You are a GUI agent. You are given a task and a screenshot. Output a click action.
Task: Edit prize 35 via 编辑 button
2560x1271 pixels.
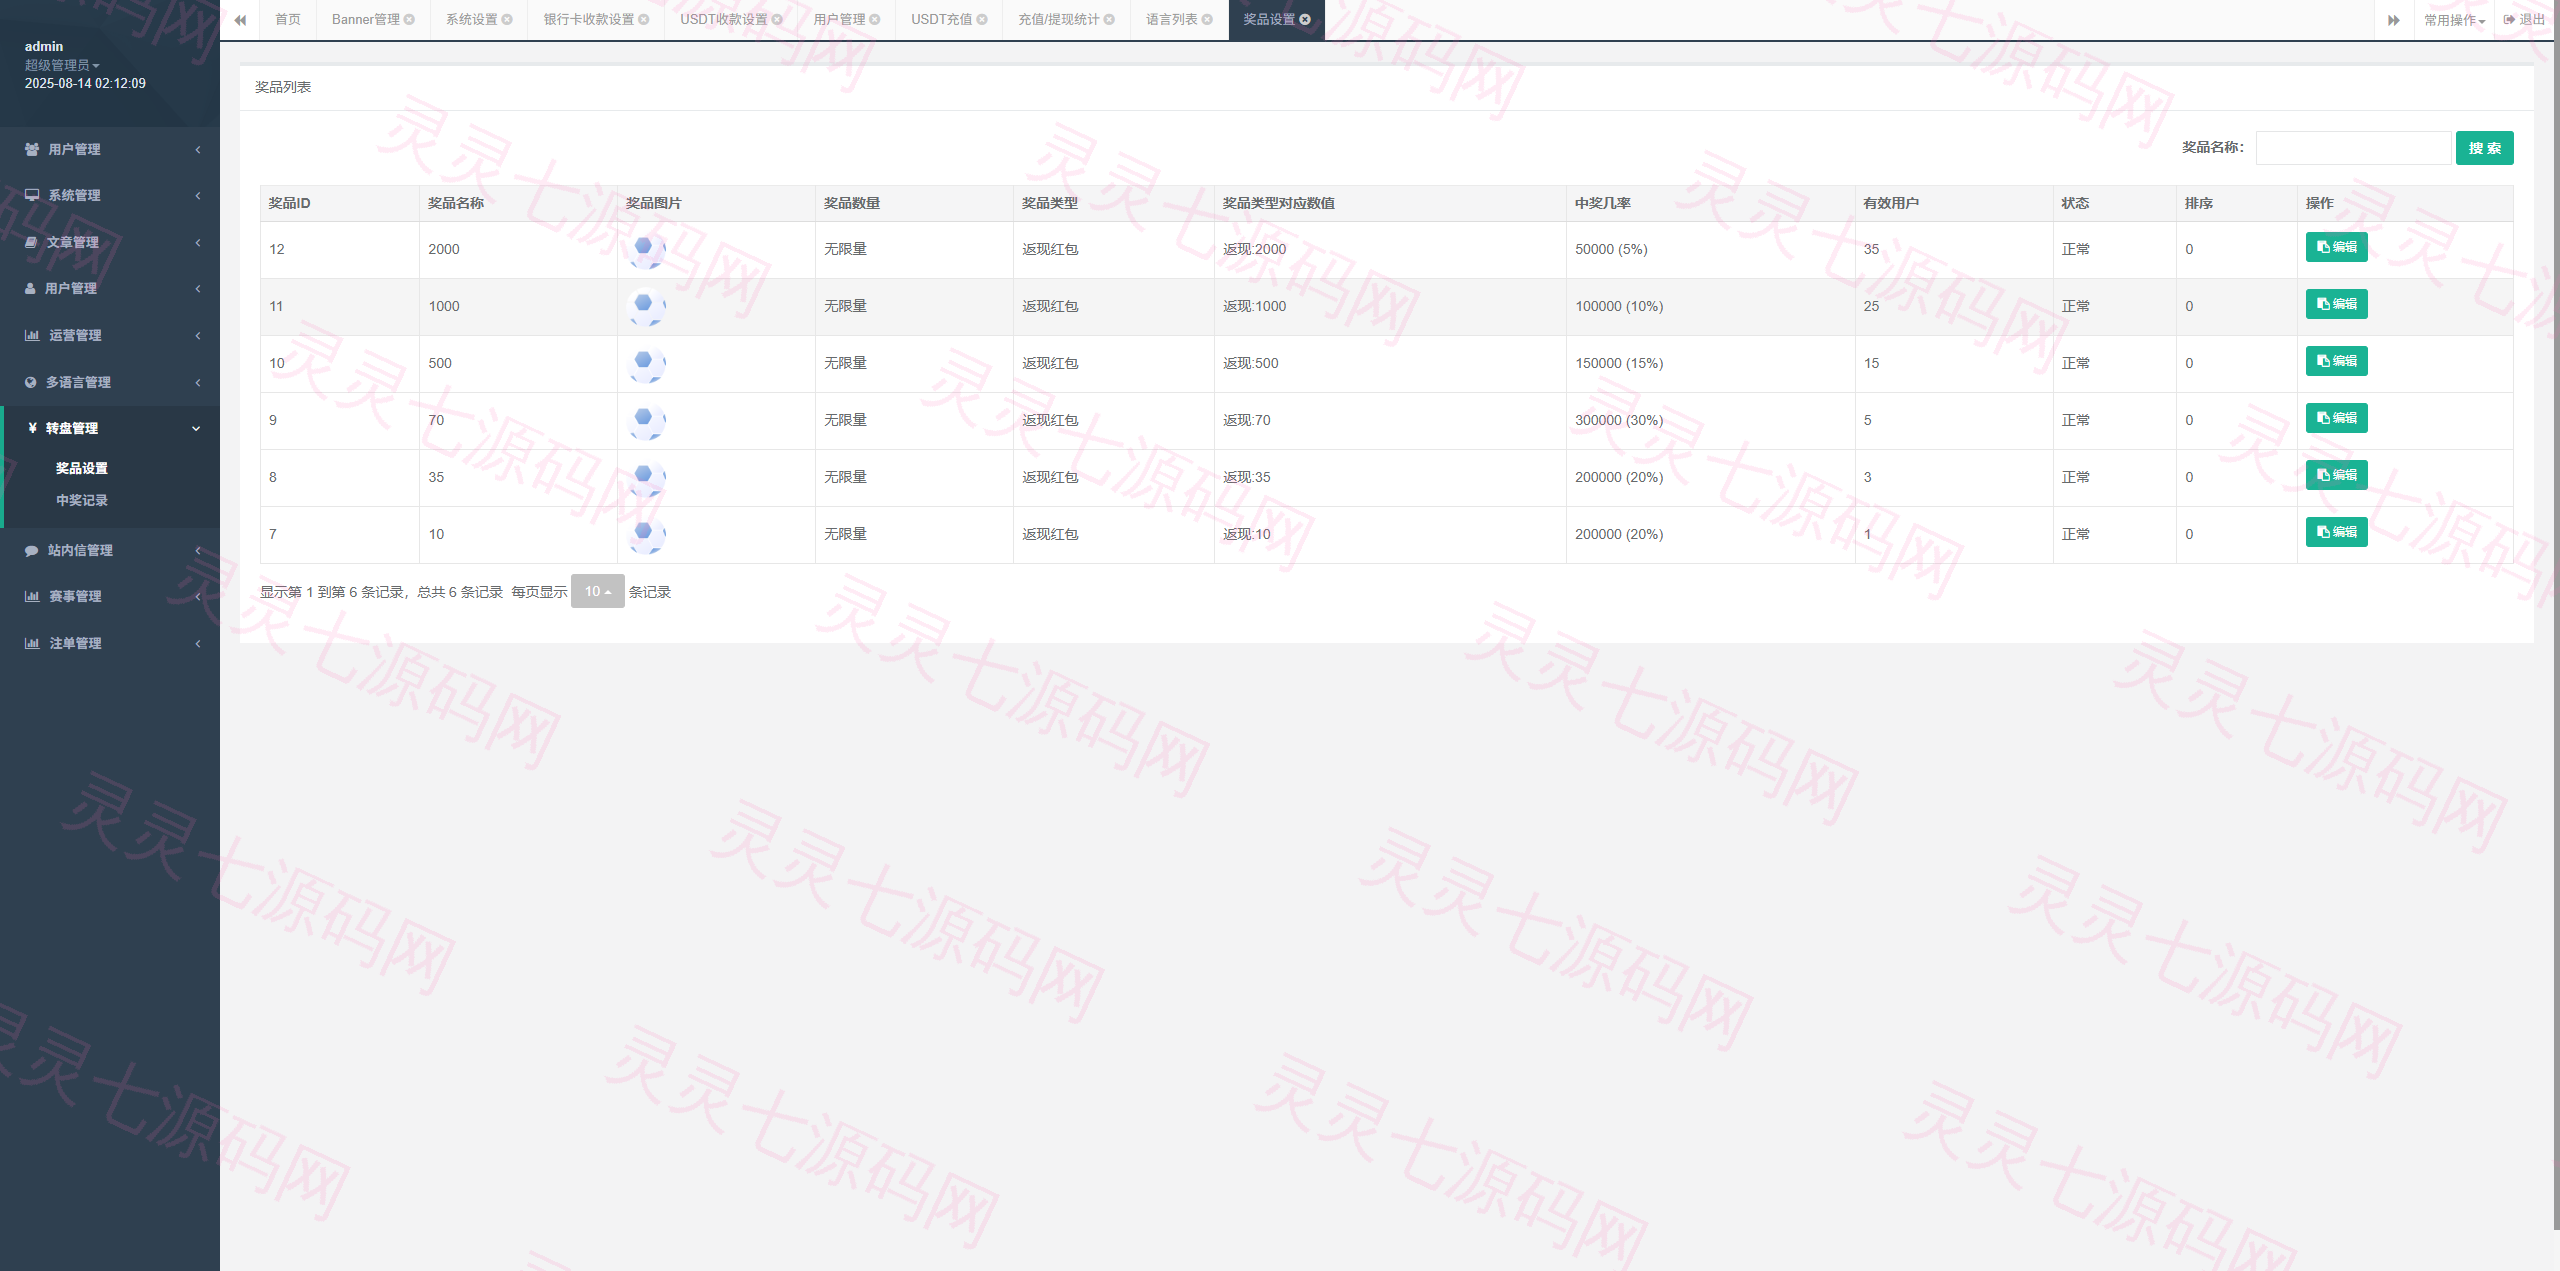point(2336,475)
